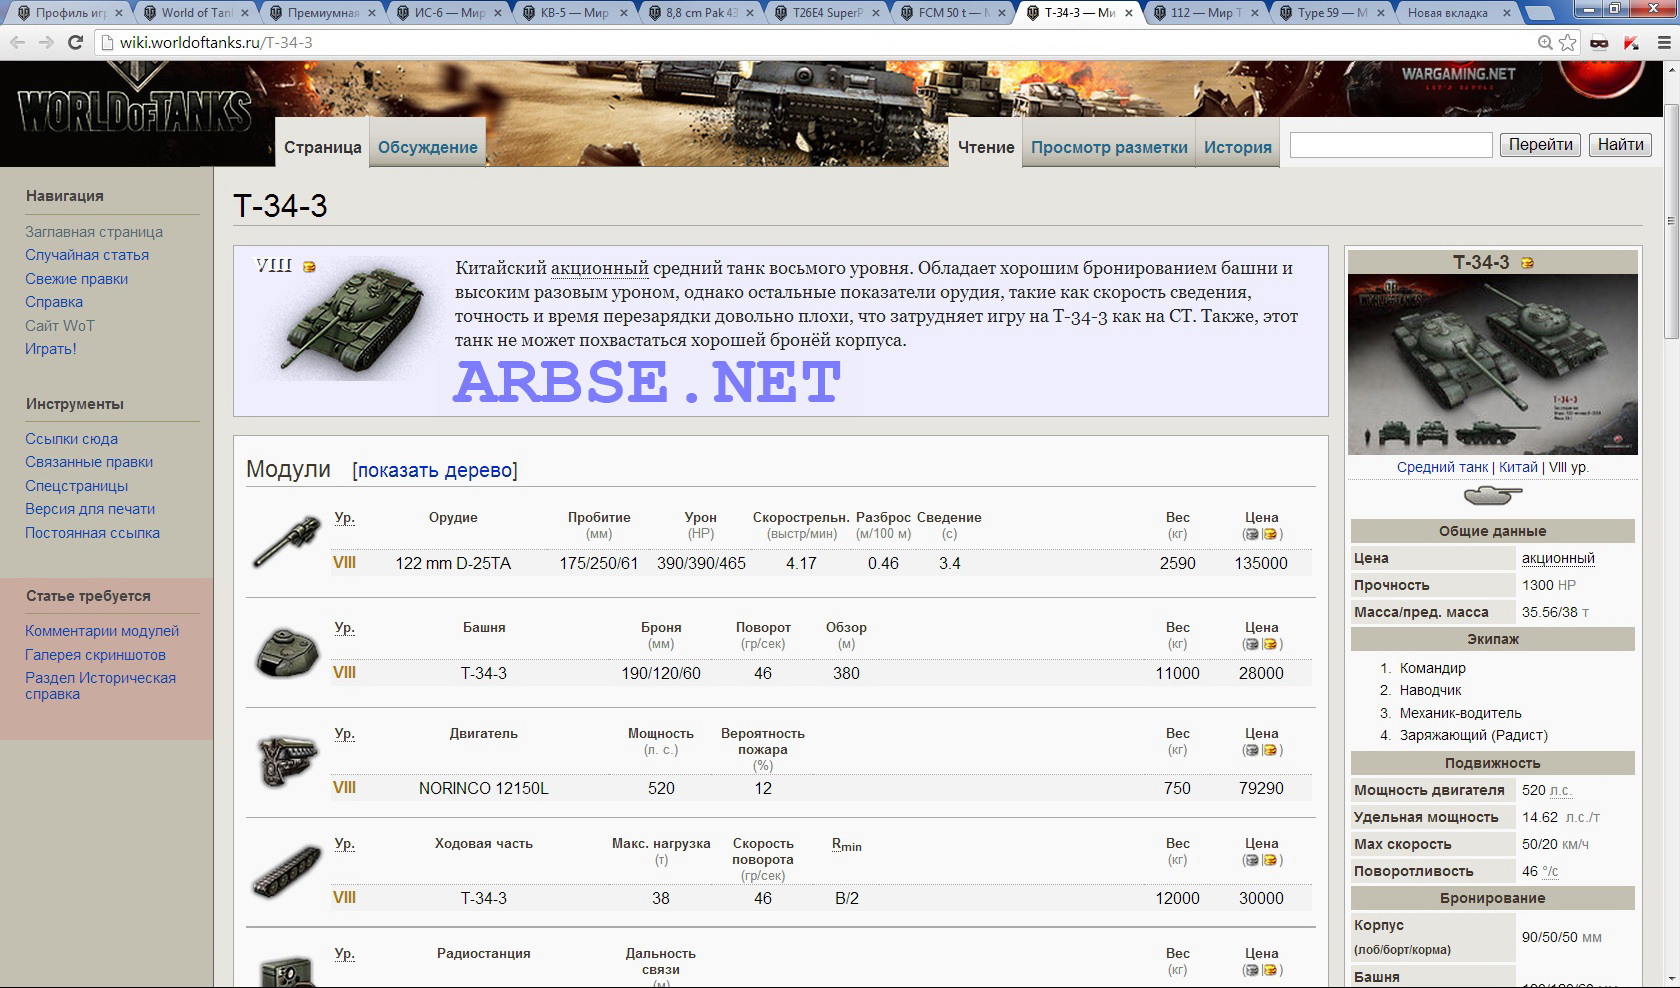Image resolution: width=1680 pixels, height=988 pixels.
Task: Click the 122 mm gun module icon
Action: (287, 541)
